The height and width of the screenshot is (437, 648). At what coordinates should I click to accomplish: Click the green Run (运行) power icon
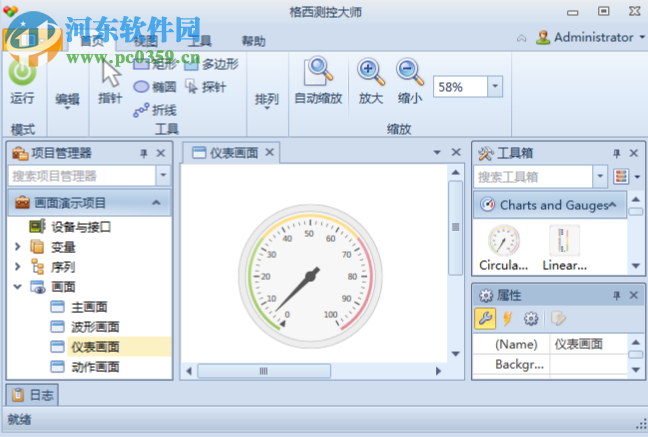[x=22, y=72]
